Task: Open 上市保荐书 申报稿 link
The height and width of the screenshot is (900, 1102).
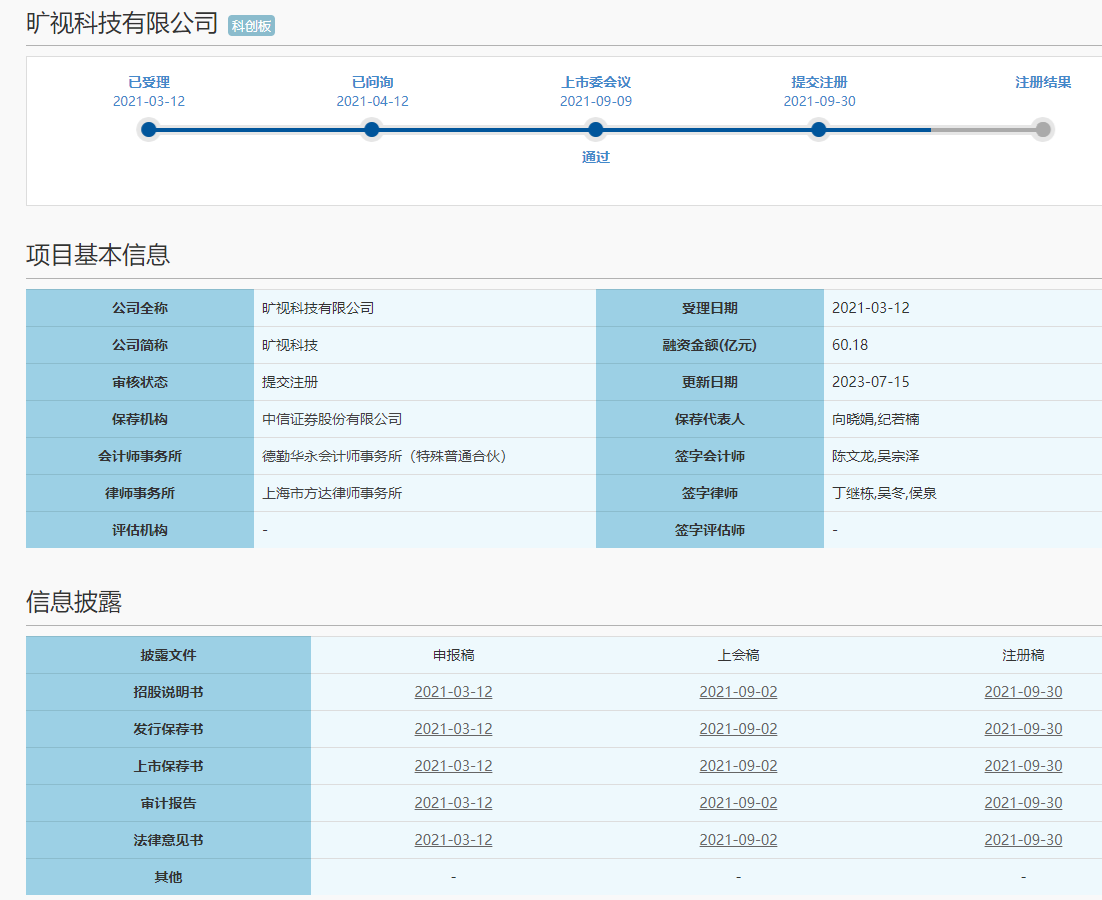Action: (453, 766)
